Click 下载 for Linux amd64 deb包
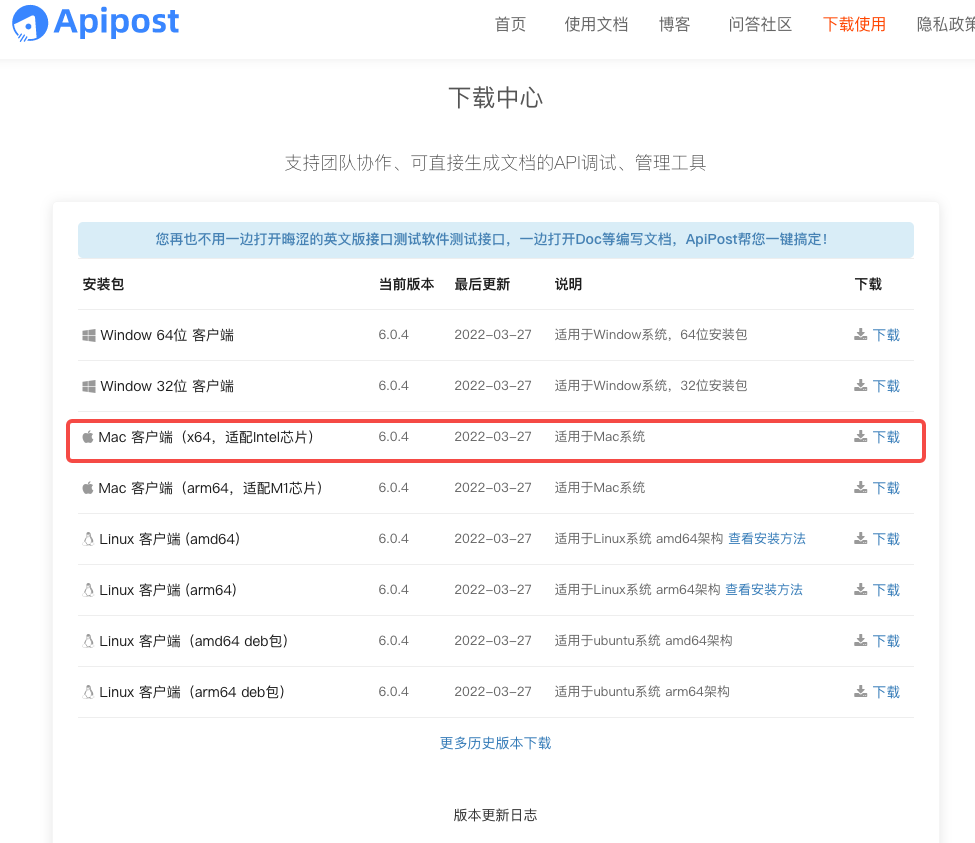The width and height of the screenshot is (975, 843). pos(886,641)
